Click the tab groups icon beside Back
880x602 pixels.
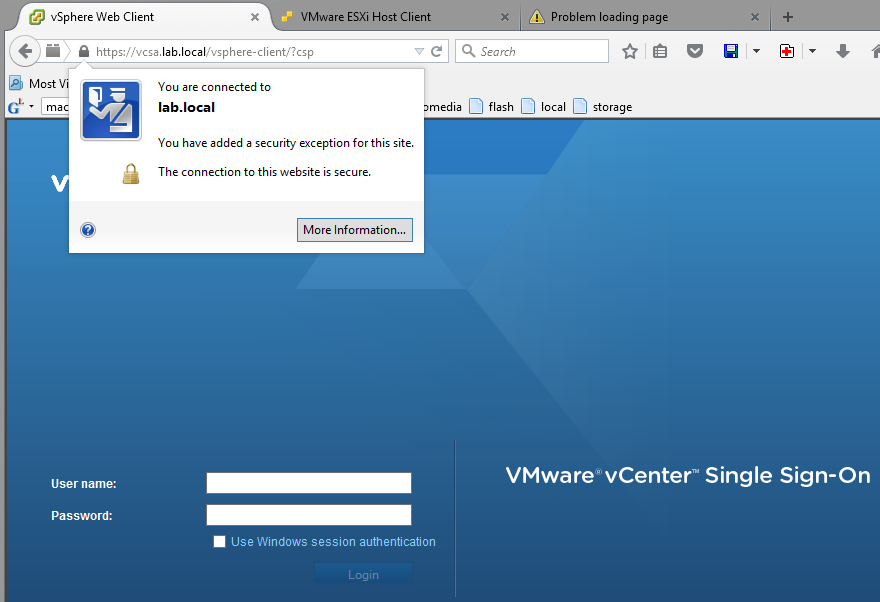tap(53, 51)
